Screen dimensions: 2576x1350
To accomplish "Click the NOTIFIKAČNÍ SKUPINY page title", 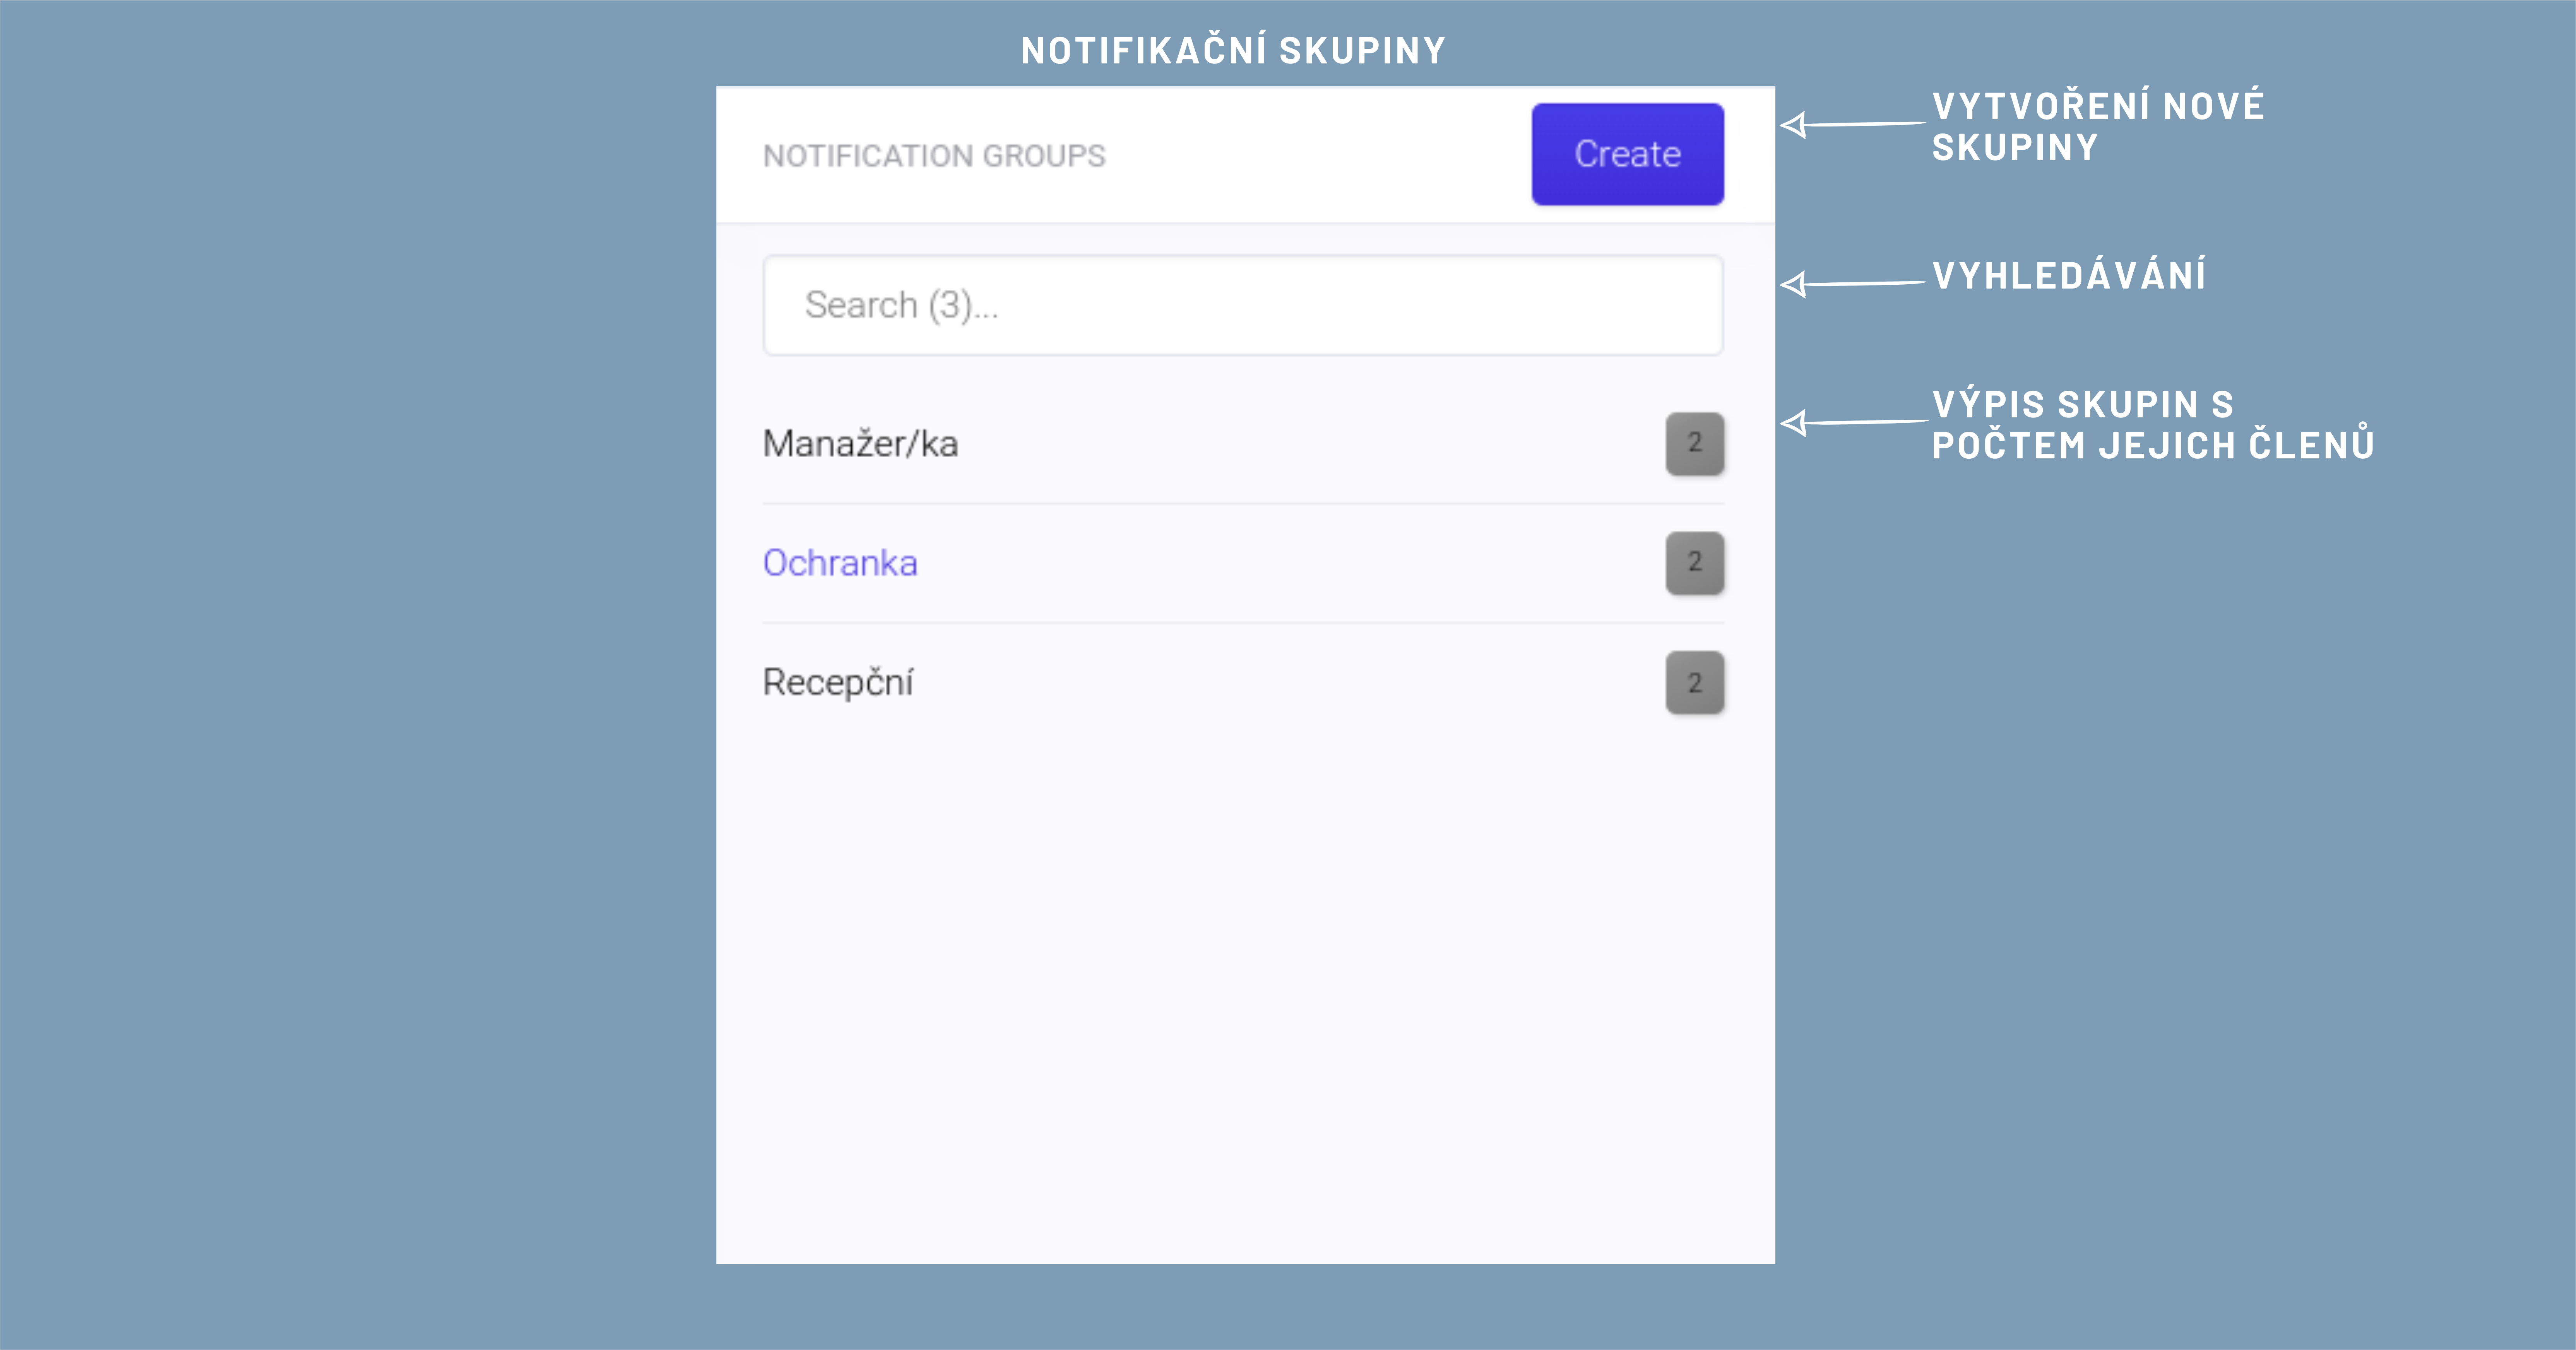I will (x=1233, y=50).
